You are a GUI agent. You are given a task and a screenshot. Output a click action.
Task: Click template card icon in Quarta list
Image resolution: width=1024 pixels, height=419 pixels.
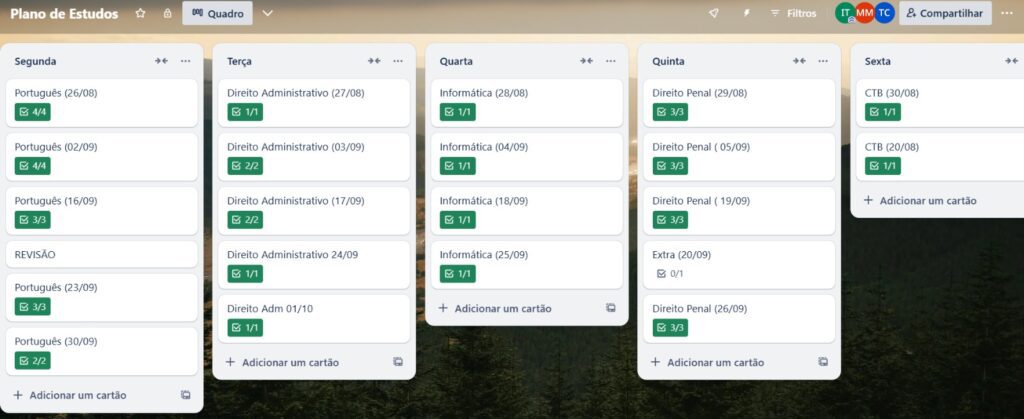pyautogui.click(x=610, y=308)
